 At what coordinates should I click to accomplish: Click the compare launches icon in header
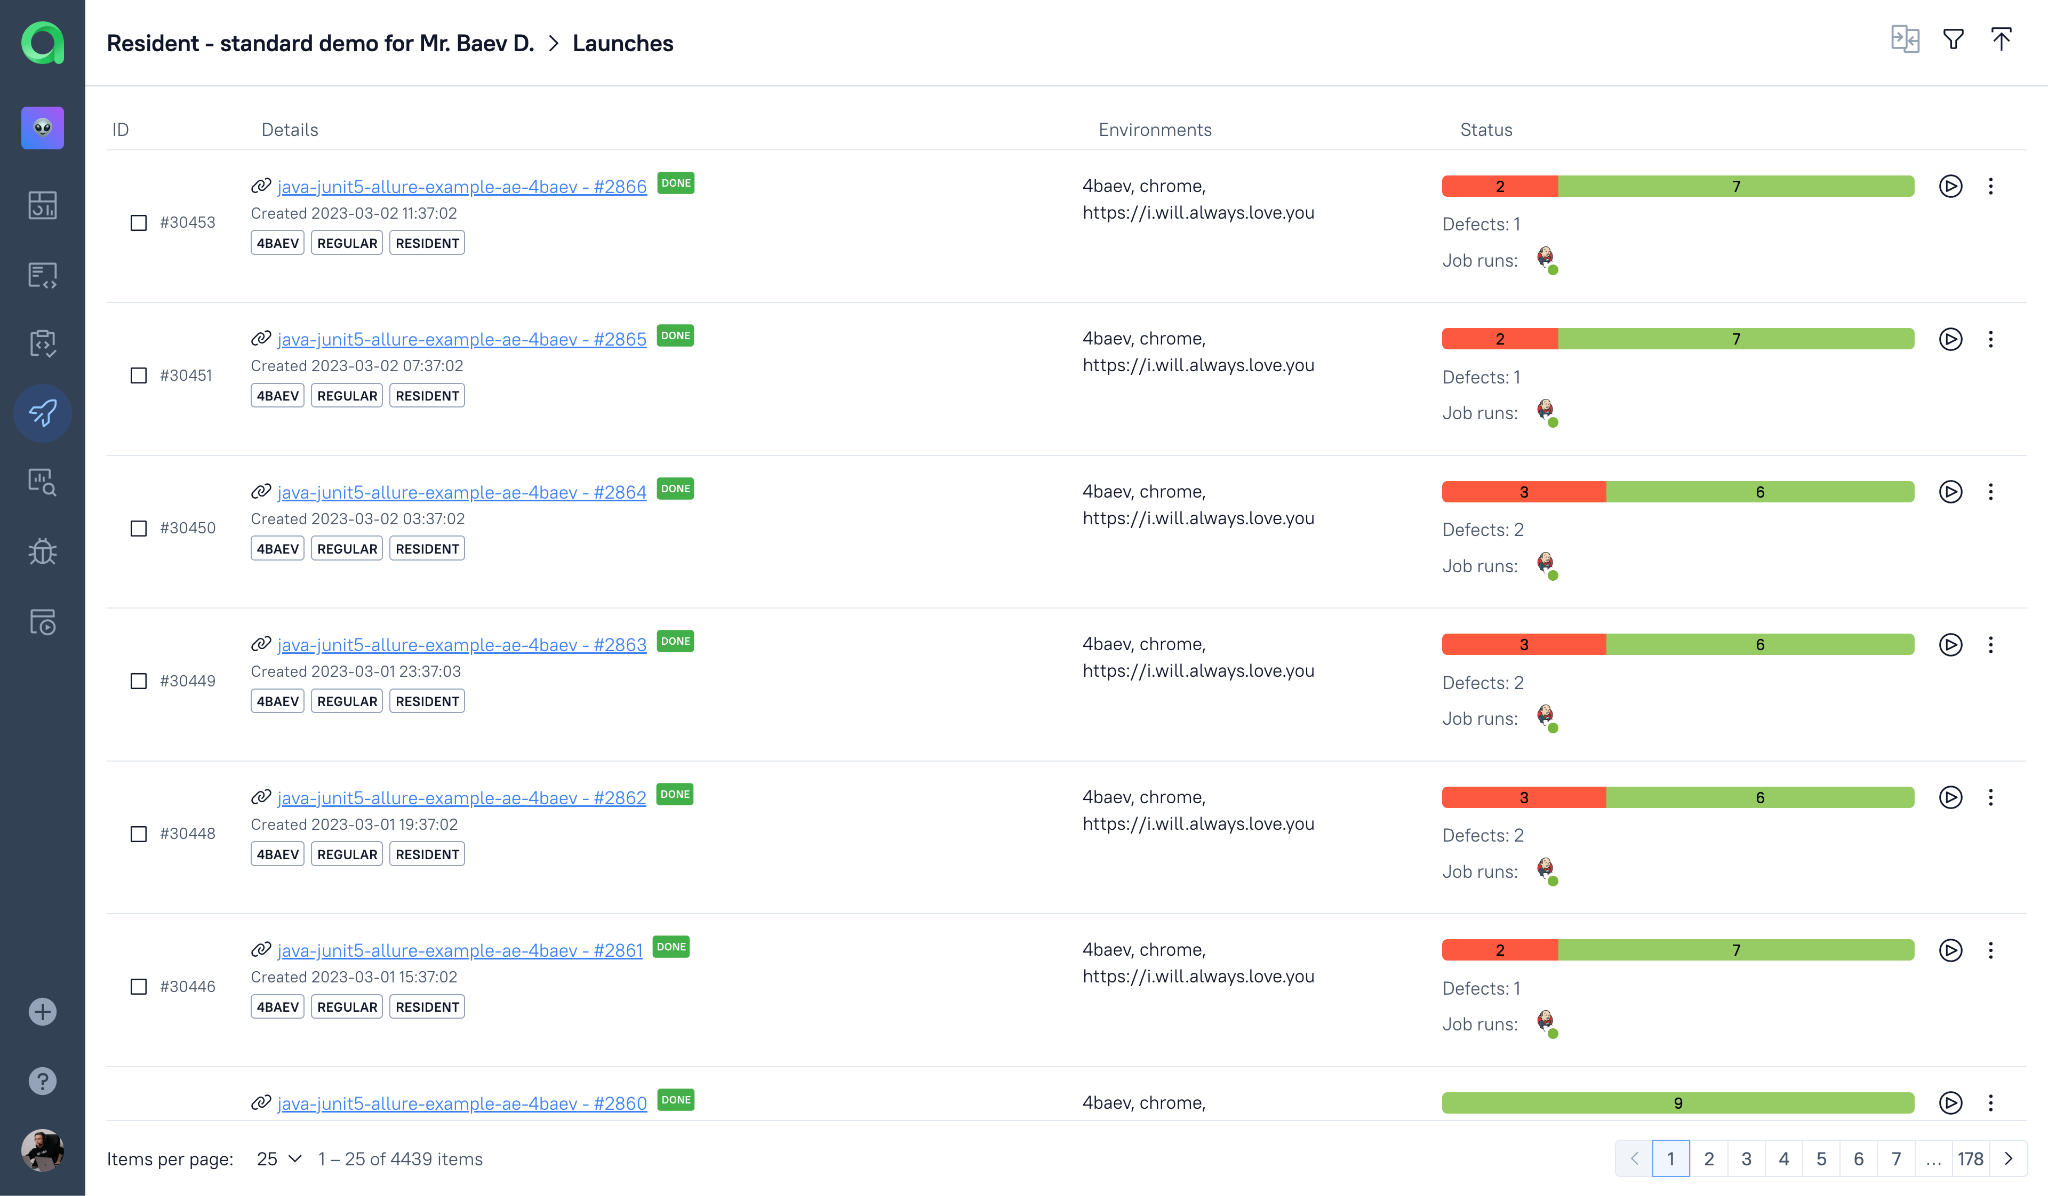coord(1905,40)
